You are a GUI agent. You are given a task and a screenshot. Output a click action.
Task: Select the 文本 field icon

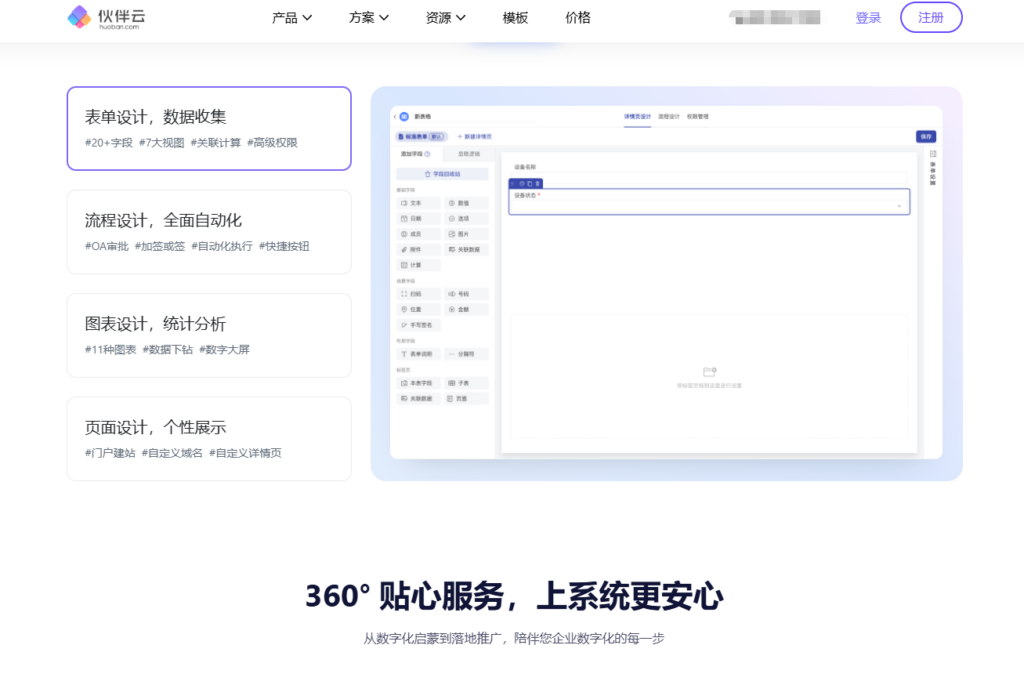tap(418, 205)
